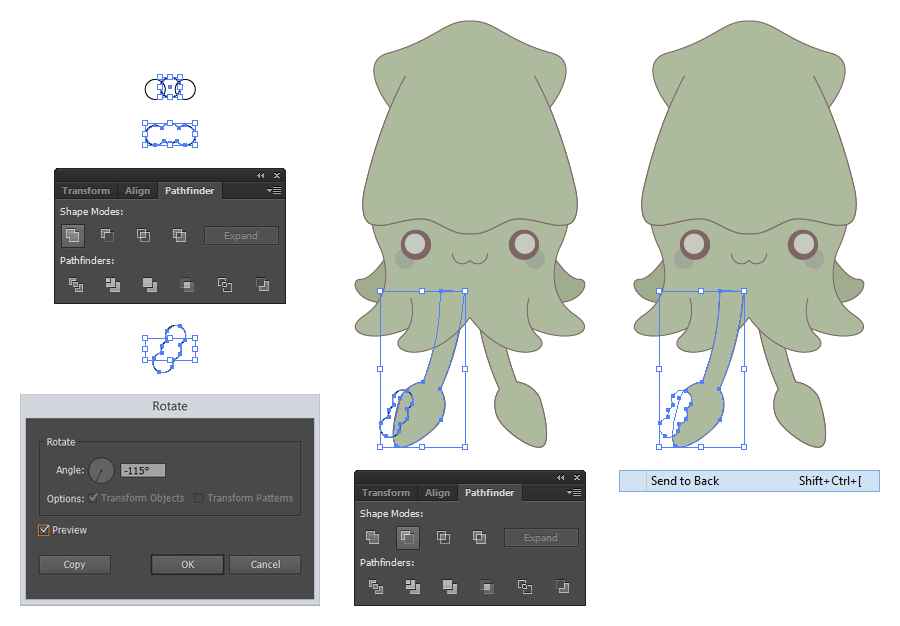Click Exclude in the panel above the Rotate dialog

click(180, 235)
